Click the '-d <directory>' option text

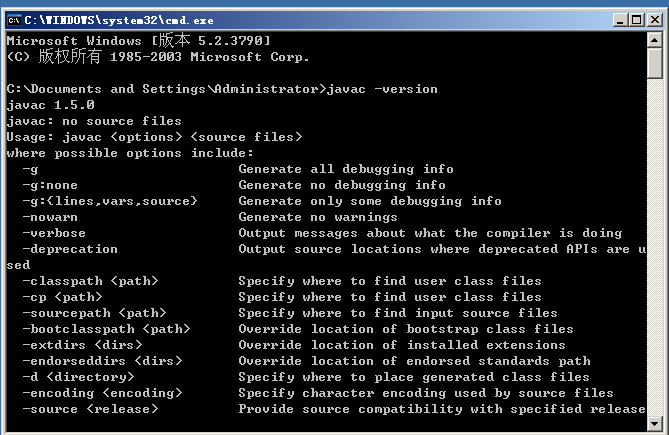pyautogui.click(x=78, y=377)
